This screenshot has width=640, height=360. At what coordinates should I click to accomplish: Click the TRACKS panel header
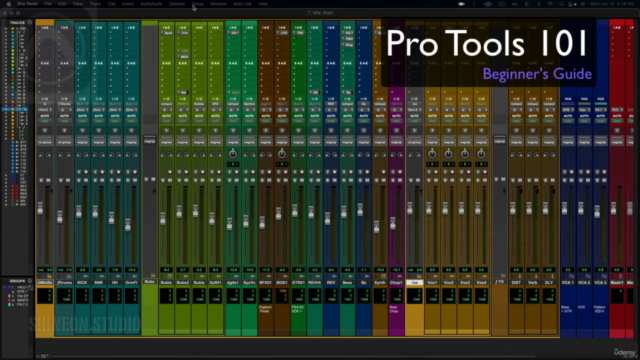point(18,22)
